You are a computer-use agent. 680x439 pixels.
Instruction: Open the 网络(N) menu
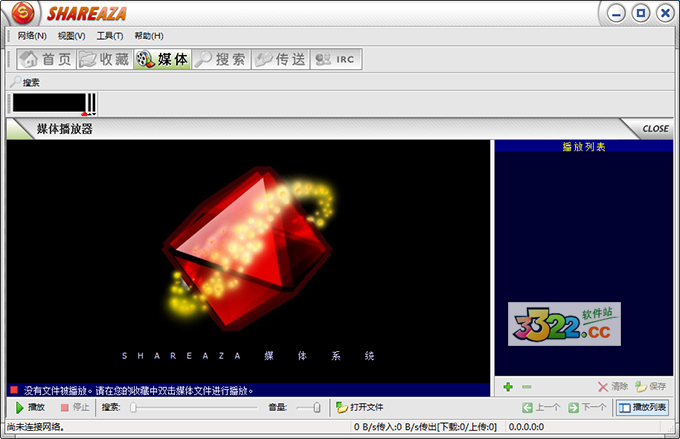pyautogui.click(x=32, y=36)
